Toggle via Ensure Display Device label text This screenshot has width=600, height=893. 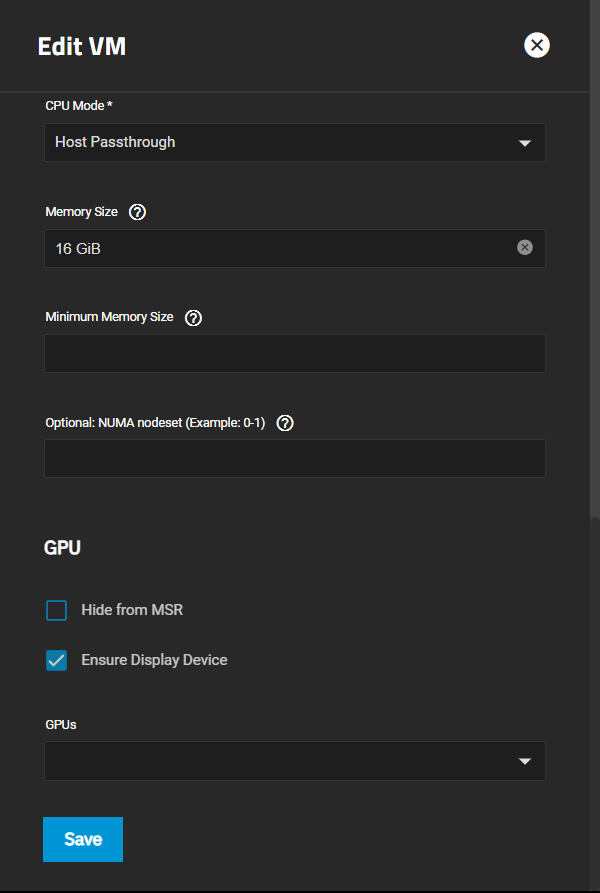(x=154, y=660)
